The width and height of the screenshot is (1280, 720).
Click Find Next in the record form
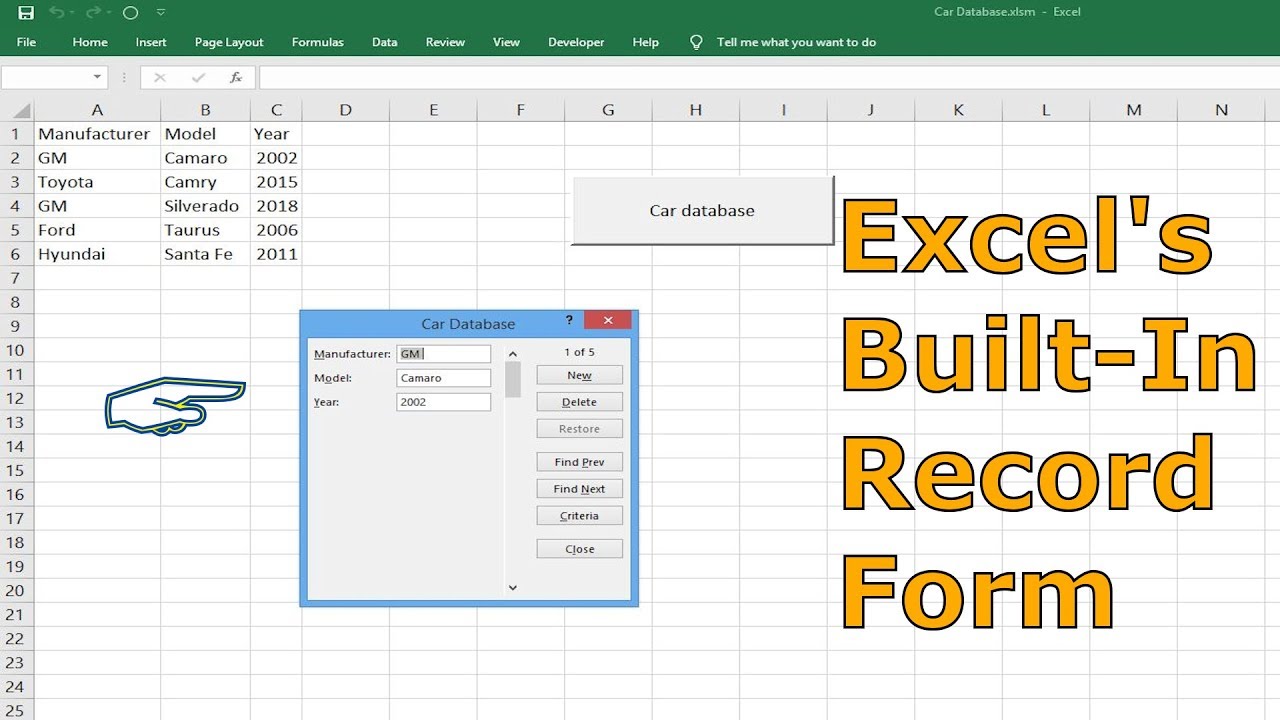point(579,489)
